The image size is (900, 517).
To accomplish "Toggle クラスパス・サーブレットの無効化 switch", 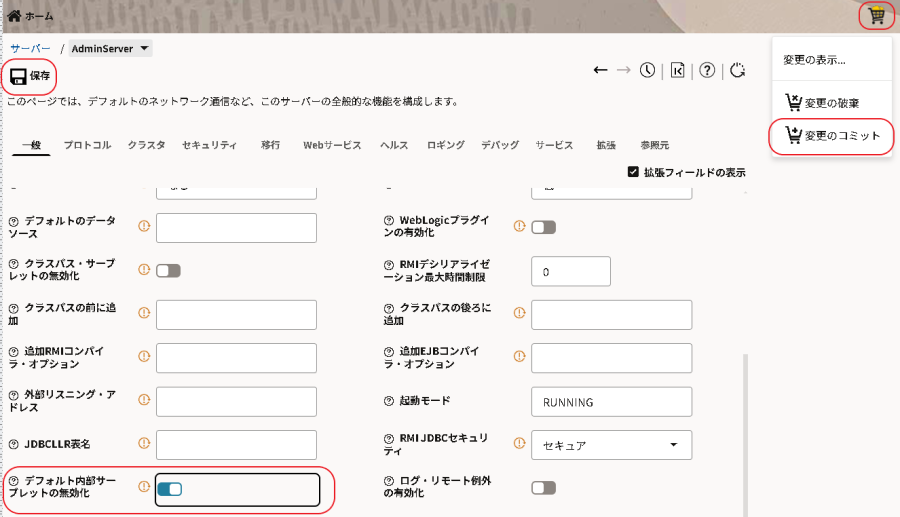I will coord(168,270).
